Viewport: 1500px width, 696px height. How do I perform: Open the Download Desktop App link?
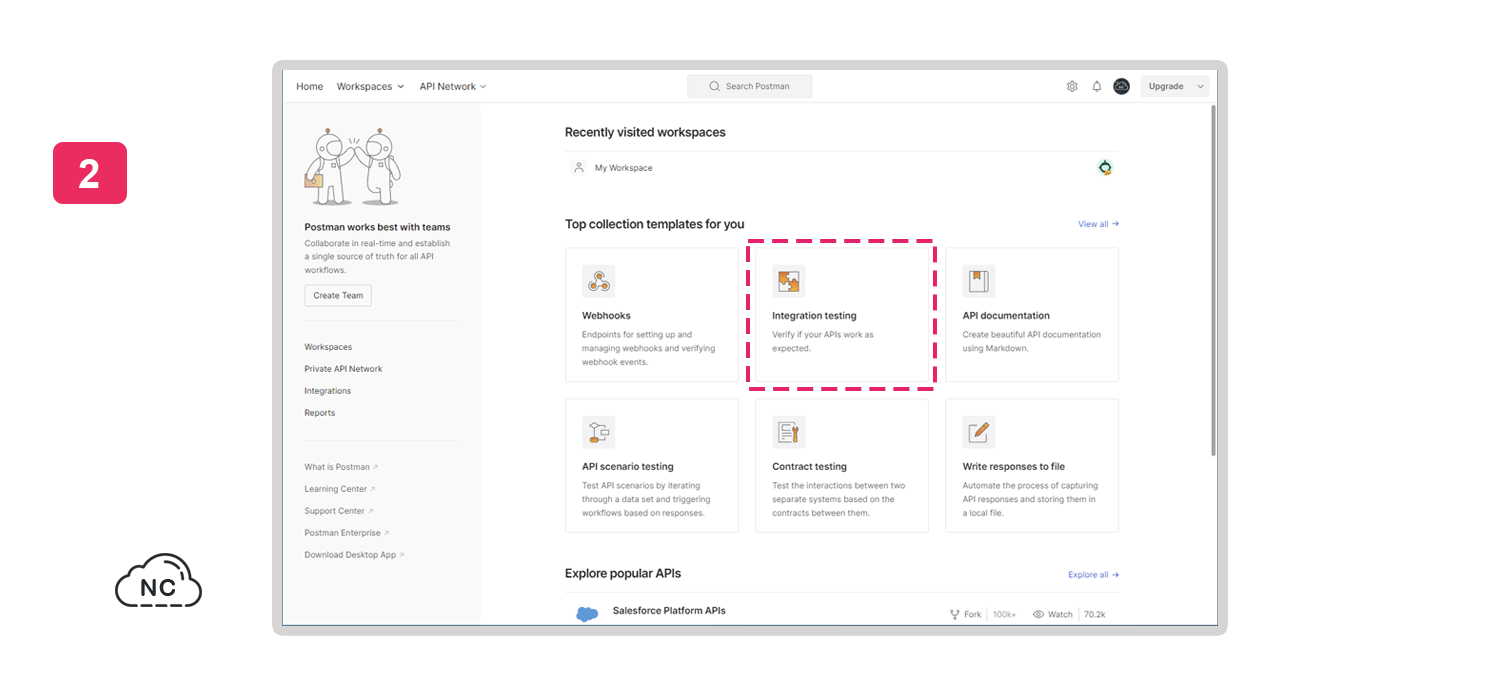click(354, 555)
